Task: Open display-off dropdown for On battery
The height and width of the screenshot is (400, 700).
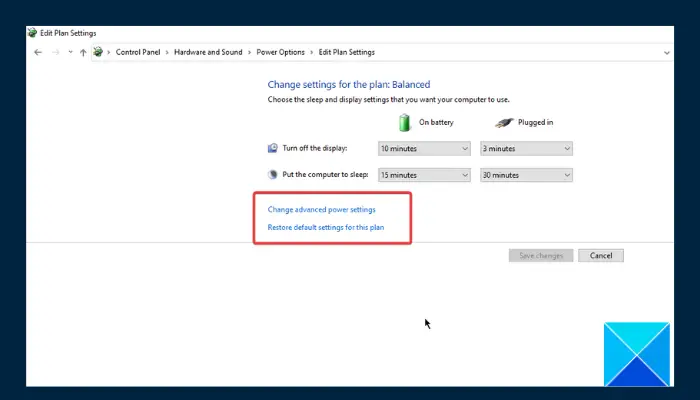Action: (x=424, y=149)
